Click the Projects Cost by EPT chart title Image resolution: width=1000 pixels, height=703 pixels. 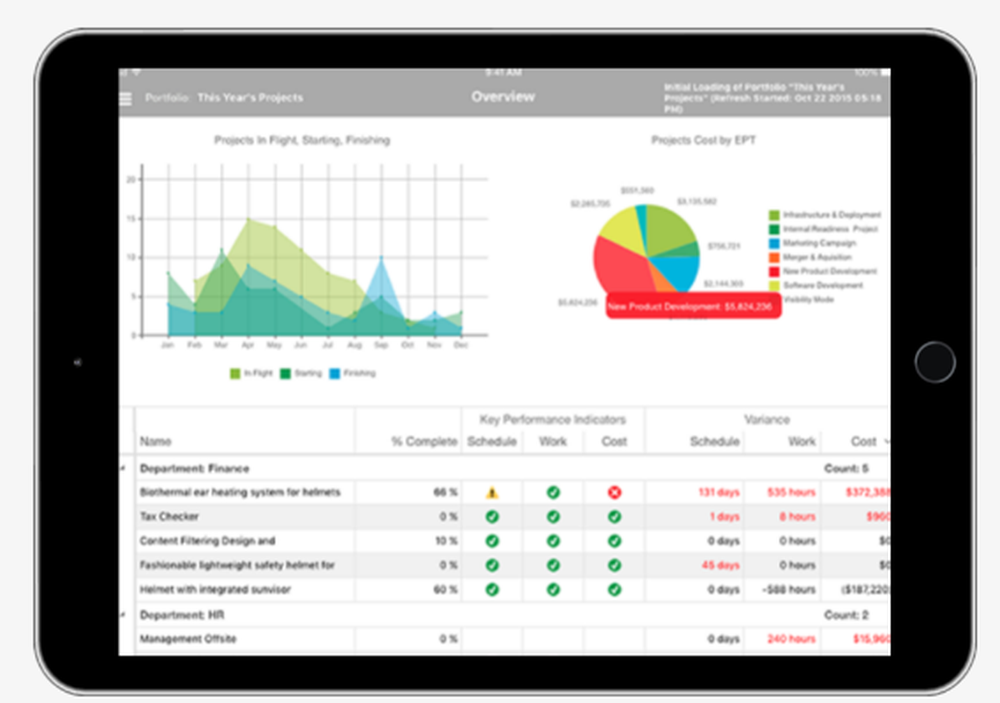703,140
